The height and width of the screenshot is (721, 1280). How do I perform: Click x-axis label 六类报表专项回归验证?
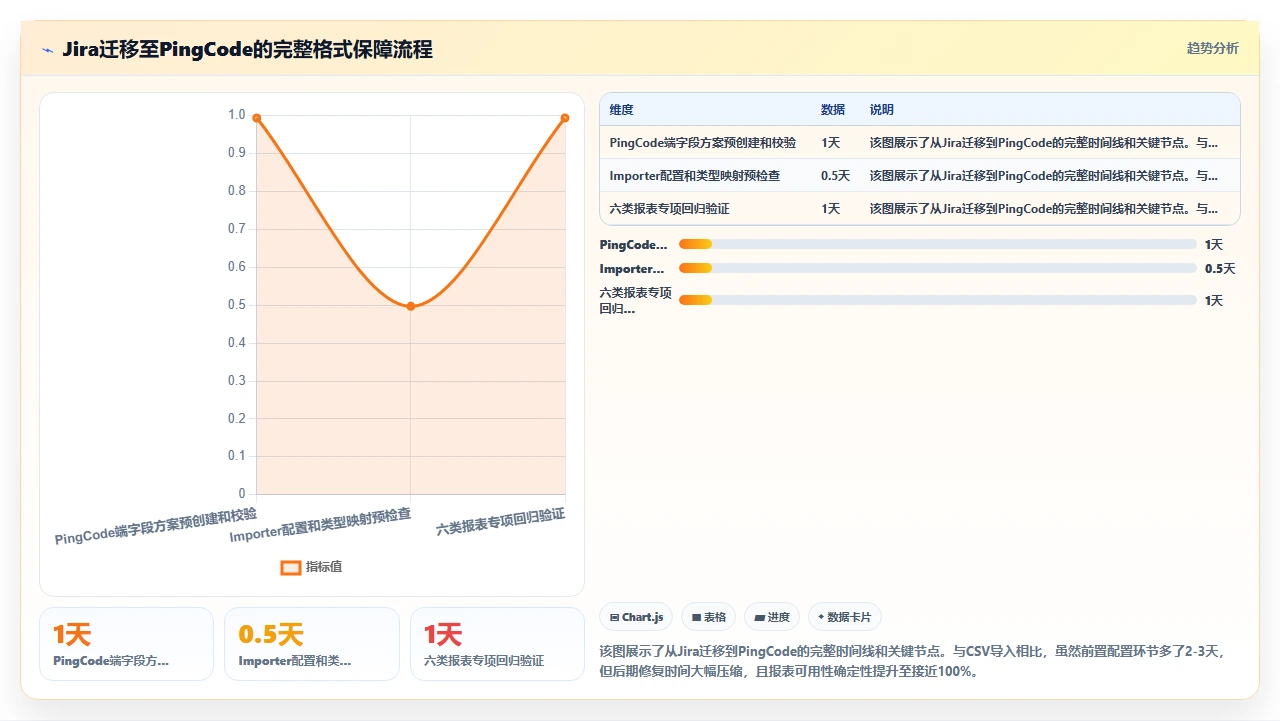pos(500,523)
